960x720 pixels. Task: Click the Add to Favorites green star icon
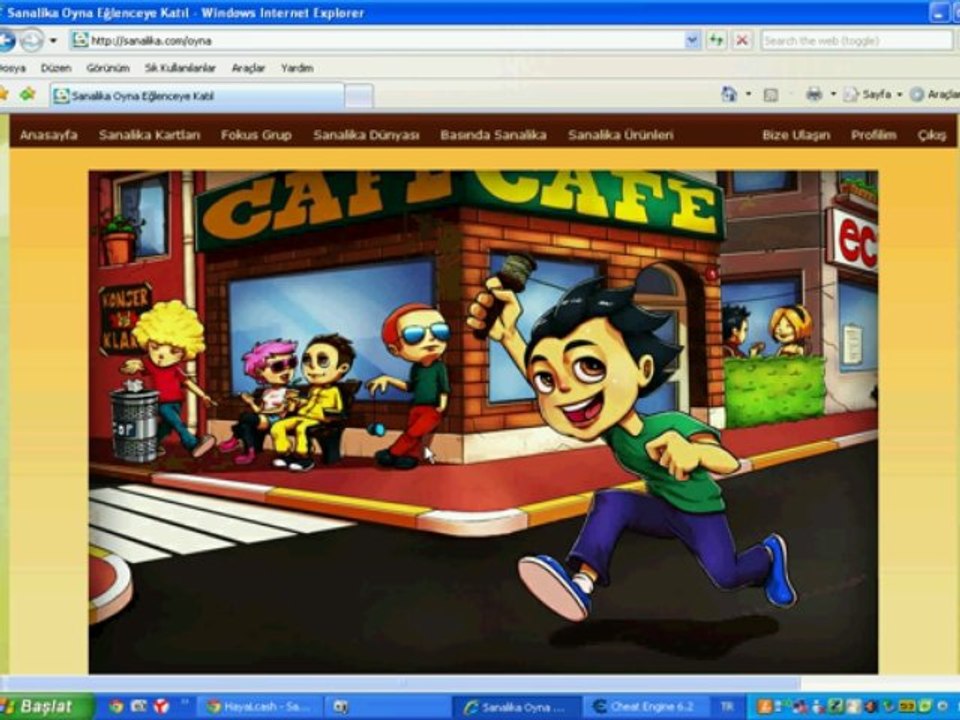[x=27, y=94]
